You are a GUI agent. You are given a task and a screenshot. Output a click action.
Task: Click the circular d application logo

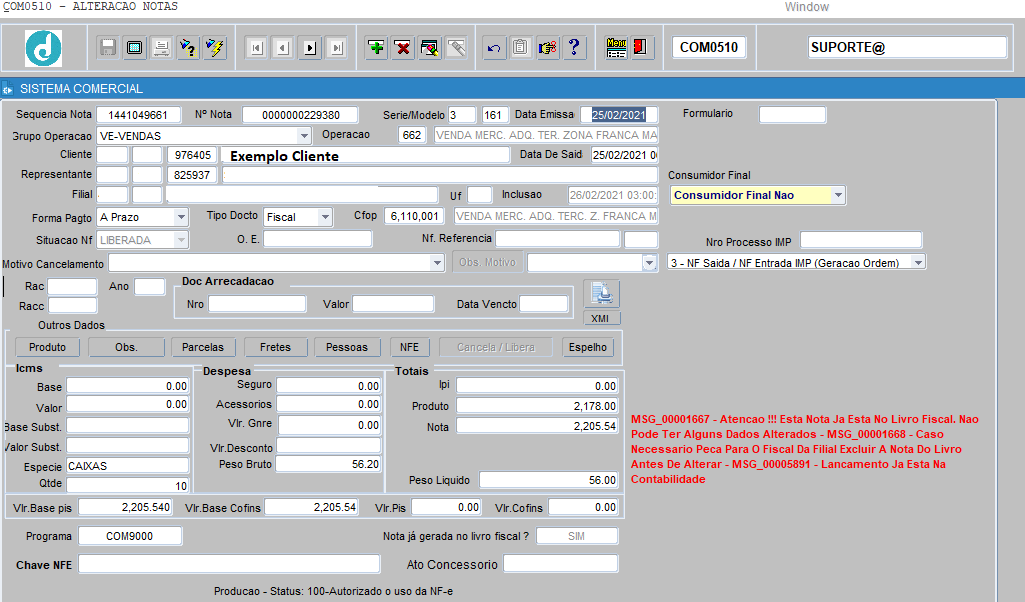(x=44, y=48)
